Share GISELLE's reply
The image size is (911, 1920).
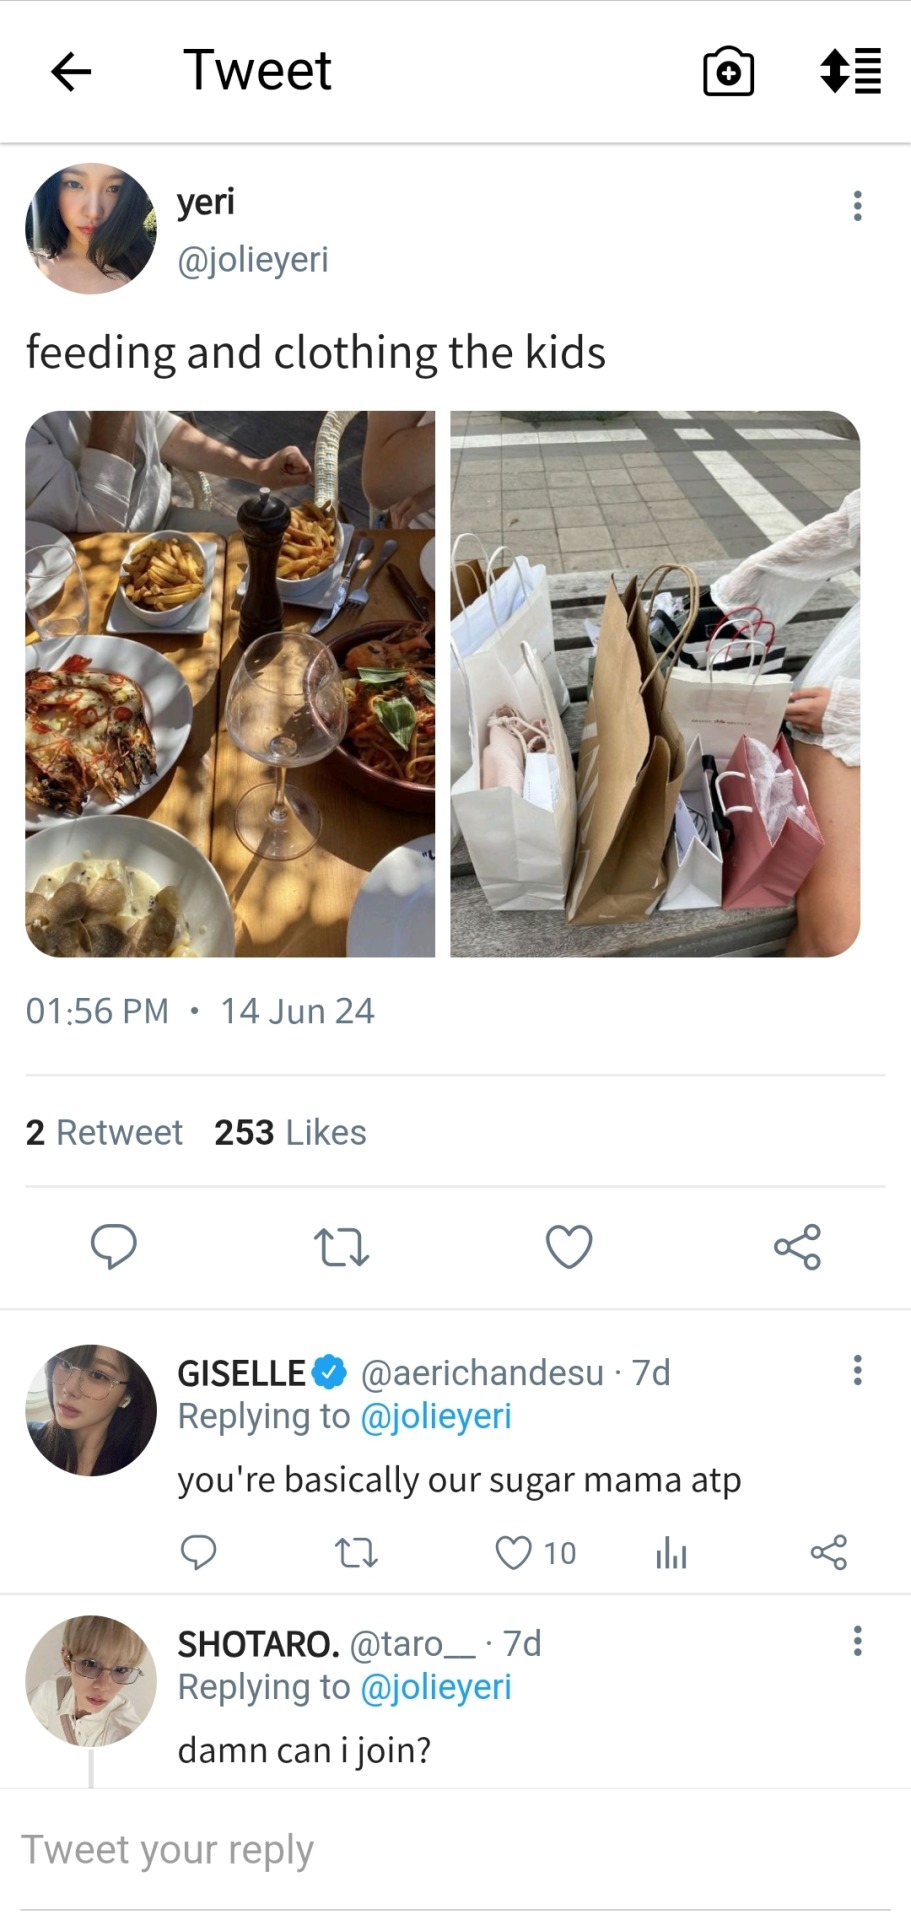pyautogui.click(x=828, y=1552)
